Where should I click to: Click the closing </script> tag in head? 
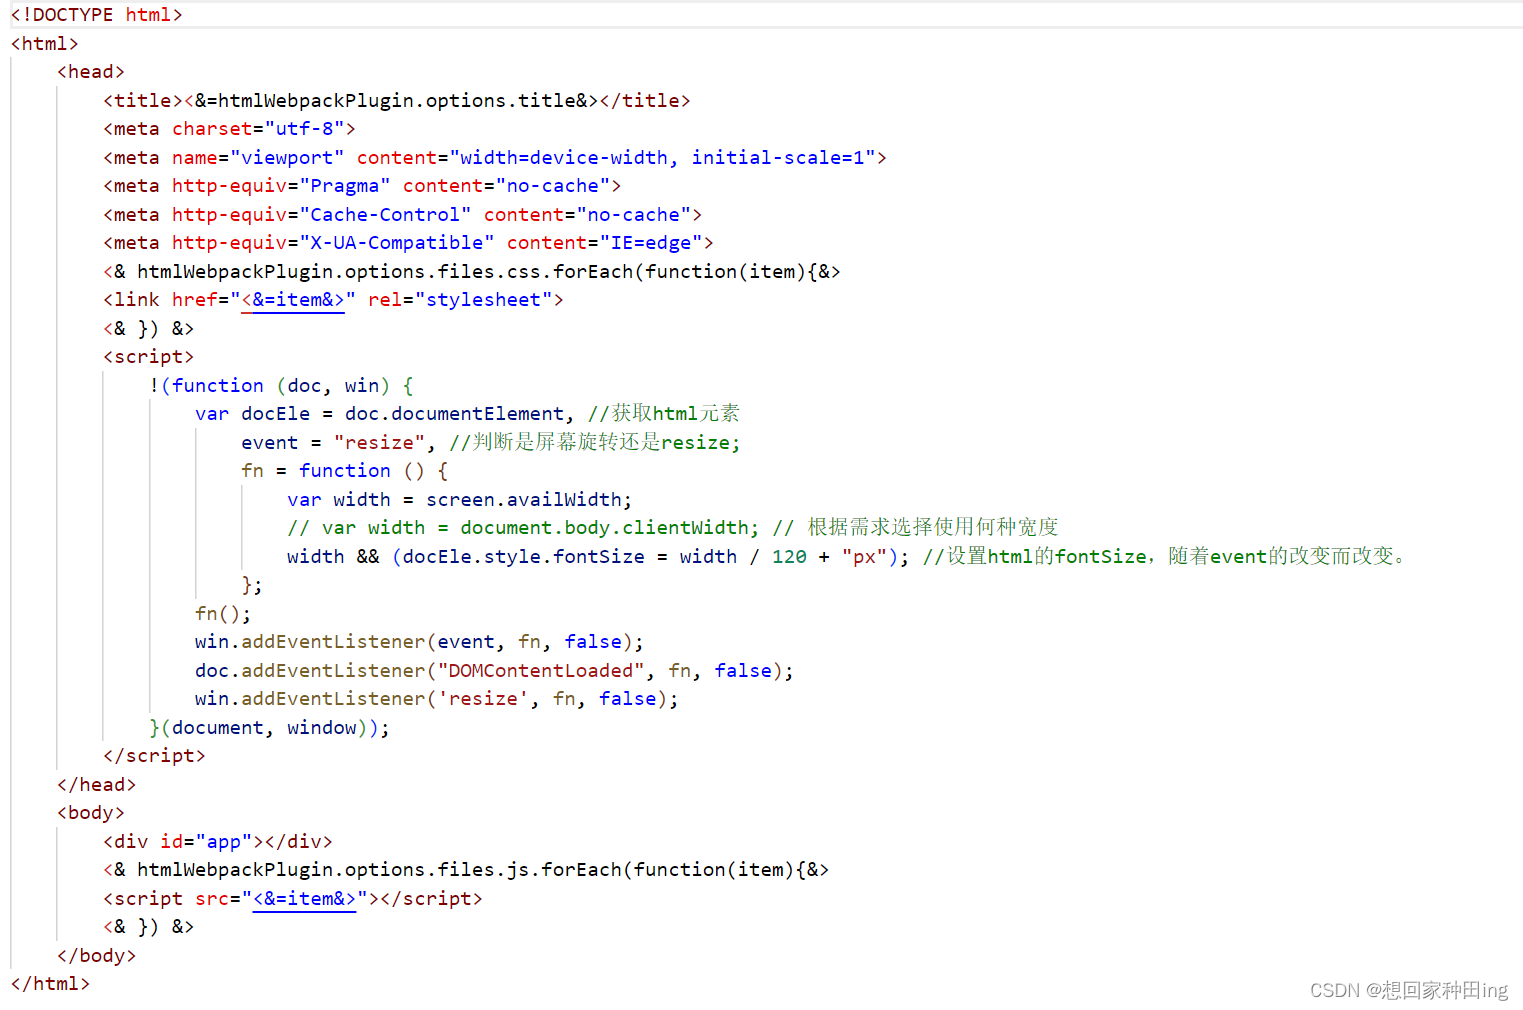click(155, 756)
